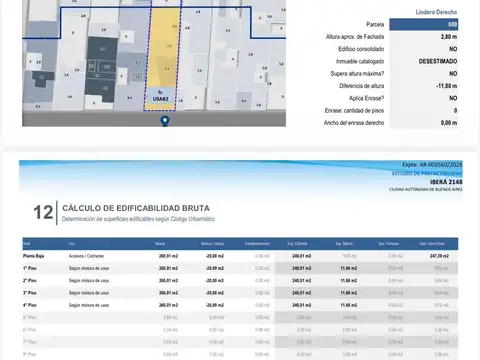Select the Parcela value 009
480x360 pixels.
tap(424, 24)
